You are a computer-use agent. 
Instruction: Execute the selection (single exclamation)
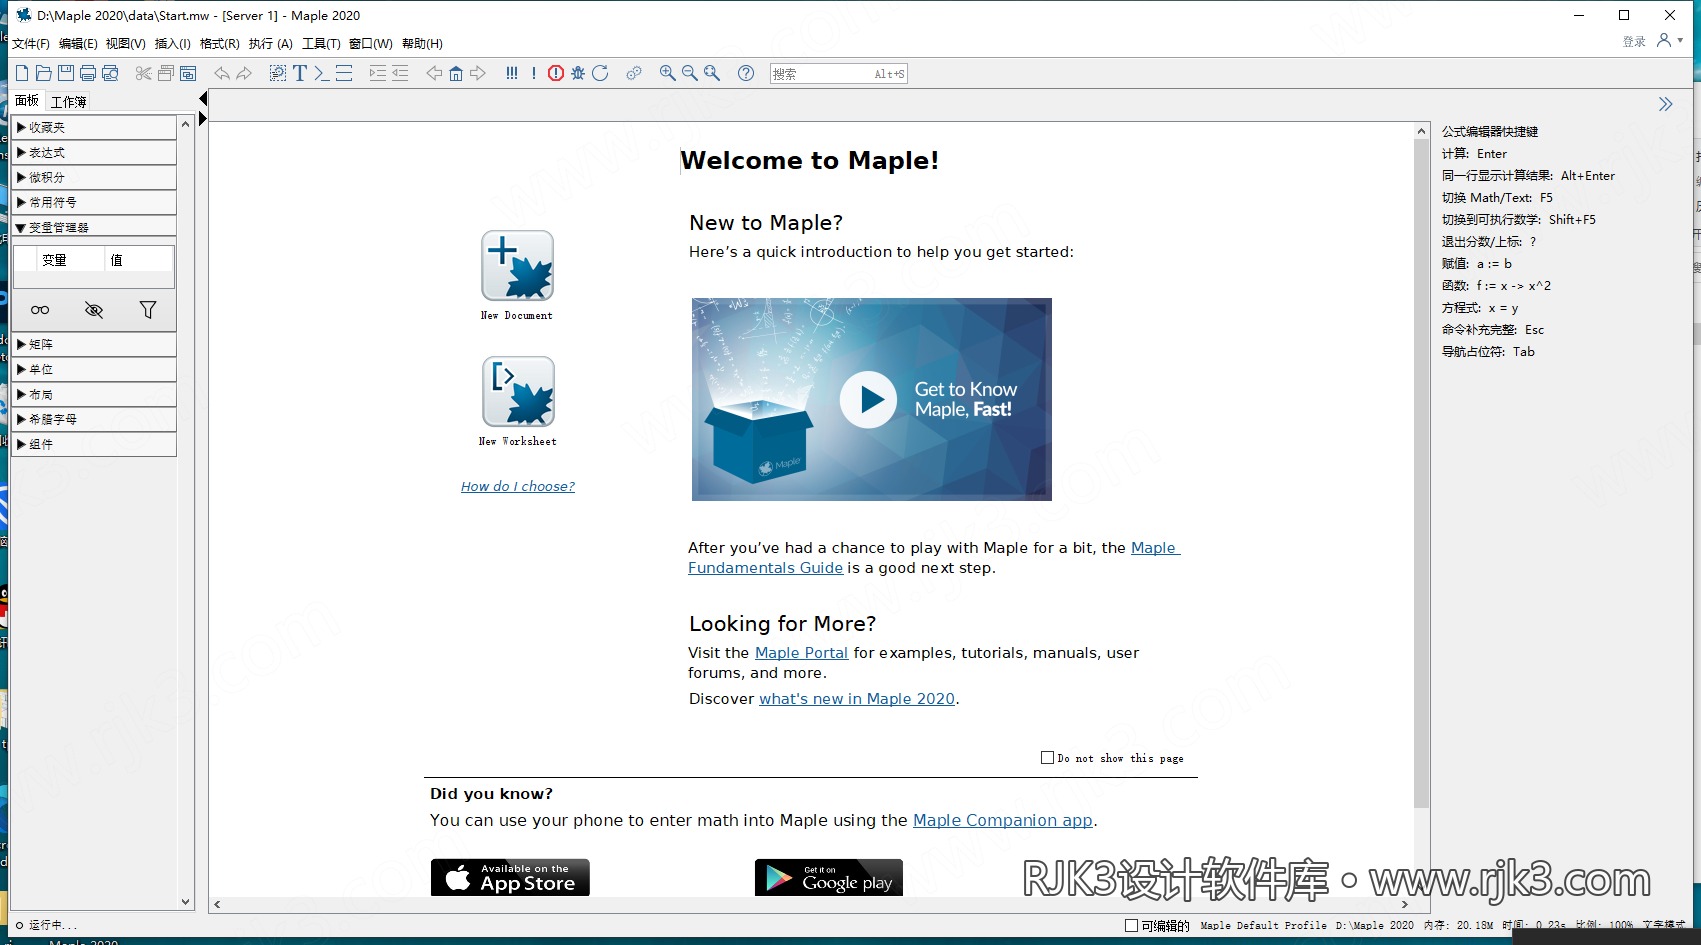point(534,73)
